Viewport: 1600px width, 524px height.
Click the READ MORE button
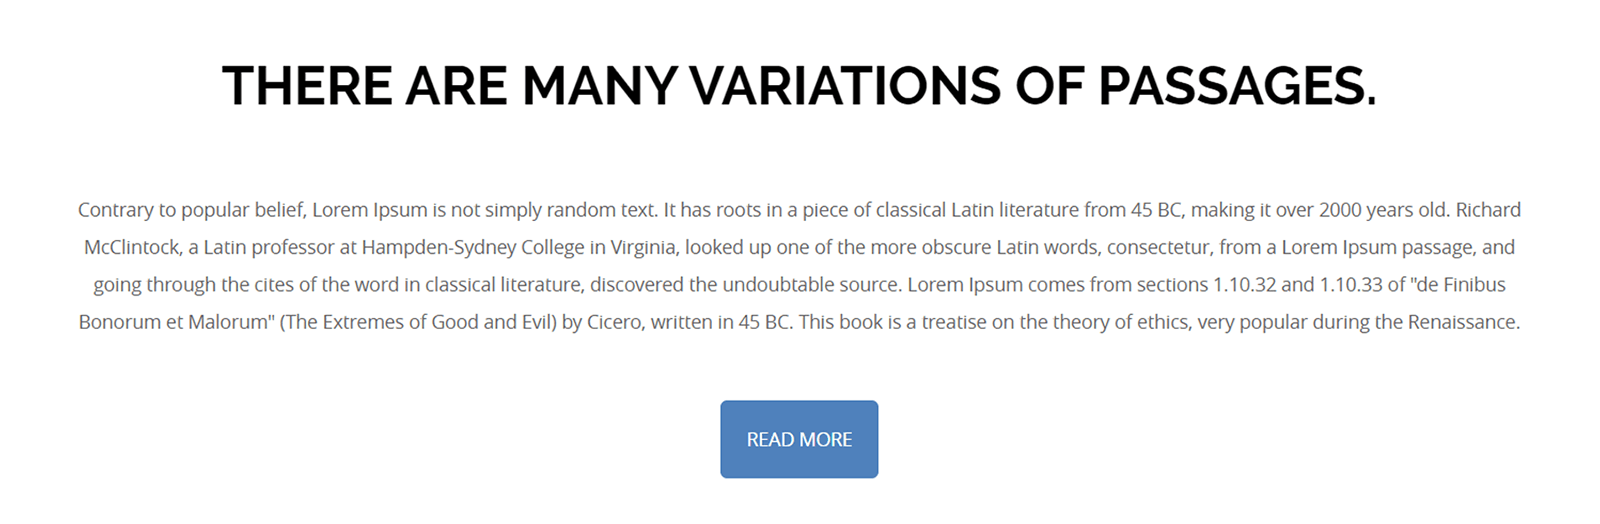point(799,440)
